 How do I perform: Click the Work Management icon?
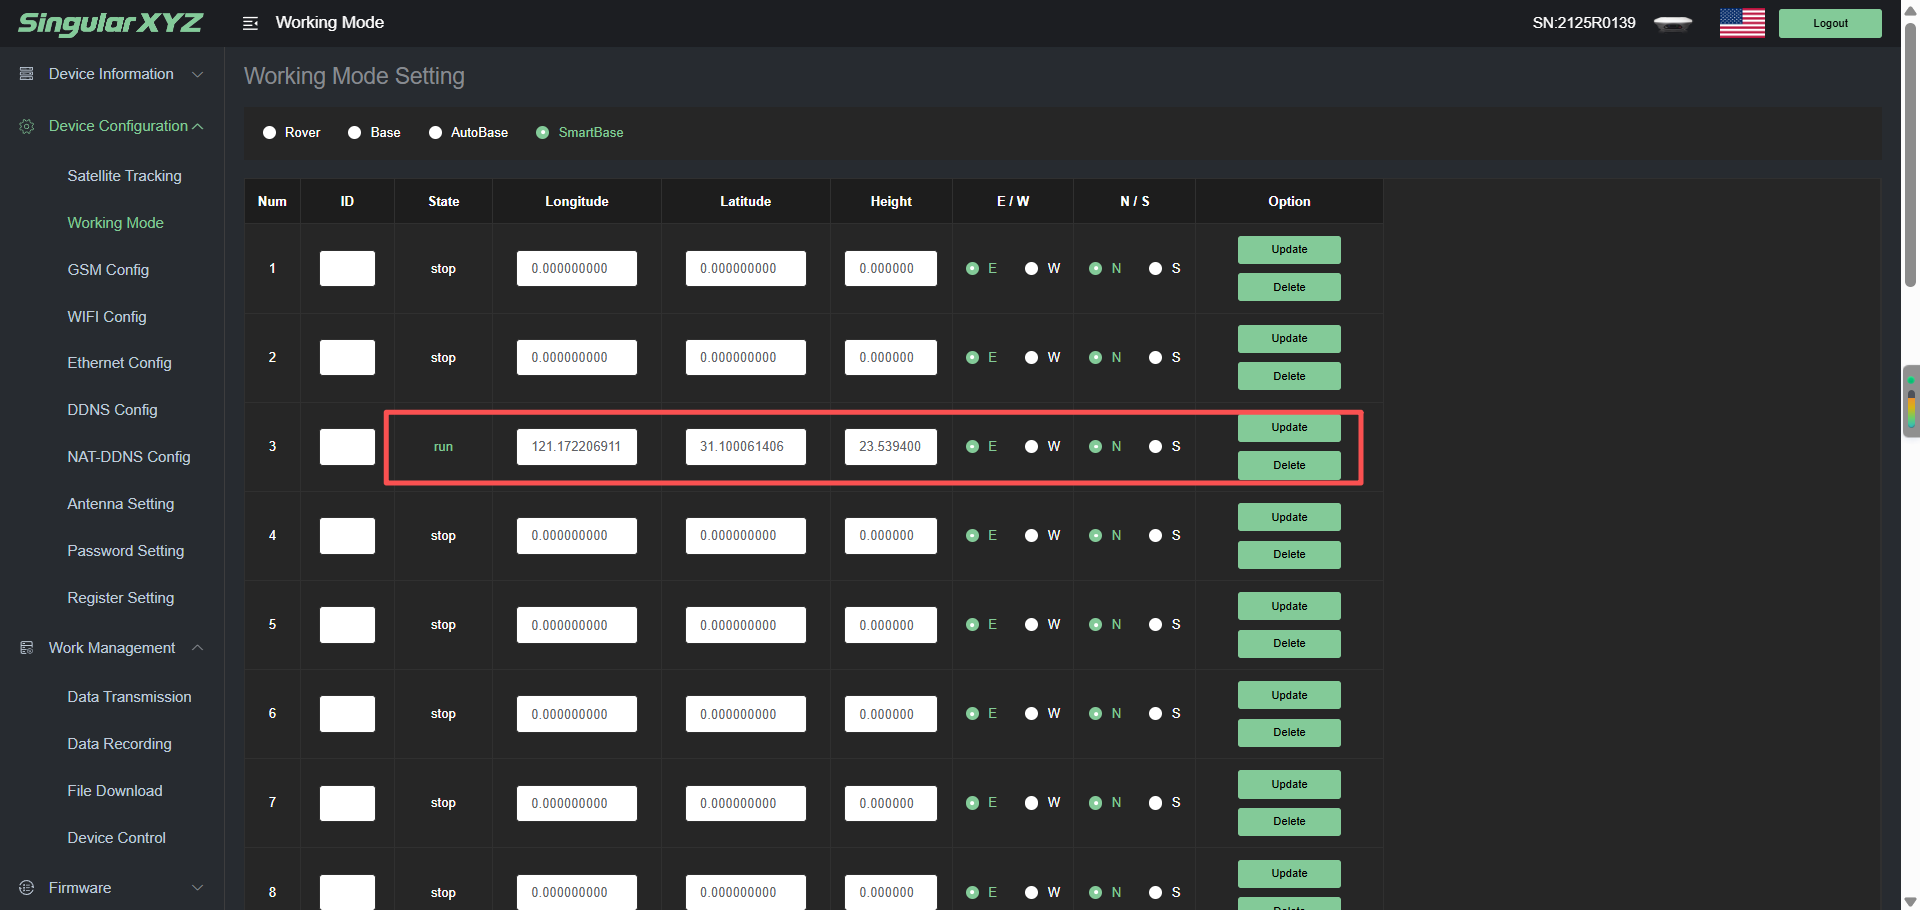(27, 648)
